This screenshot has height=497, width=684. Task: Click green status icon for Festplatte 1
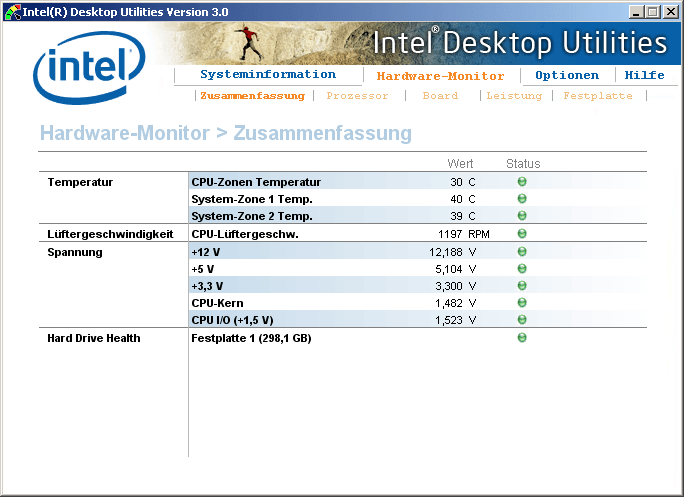tap(522, 337)
